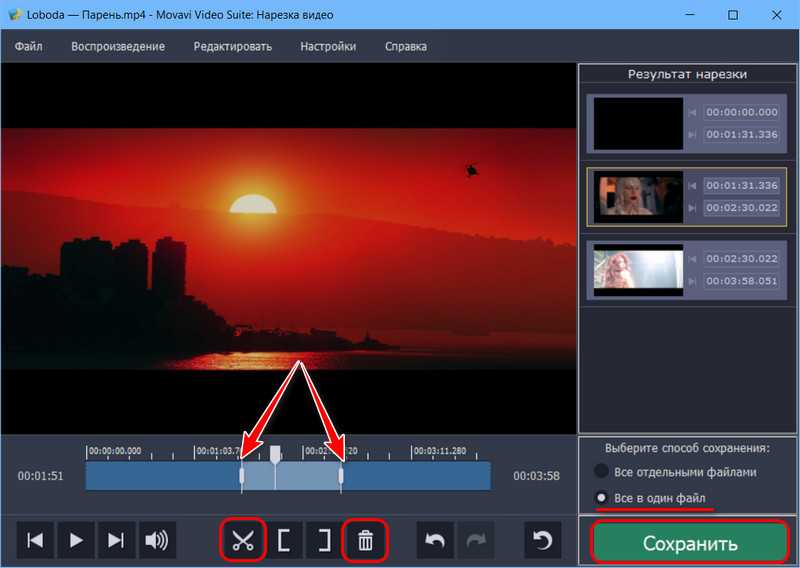Click go-to-end icon beside 00:03:58.051

pyautogui.click(x=692, y=281)
